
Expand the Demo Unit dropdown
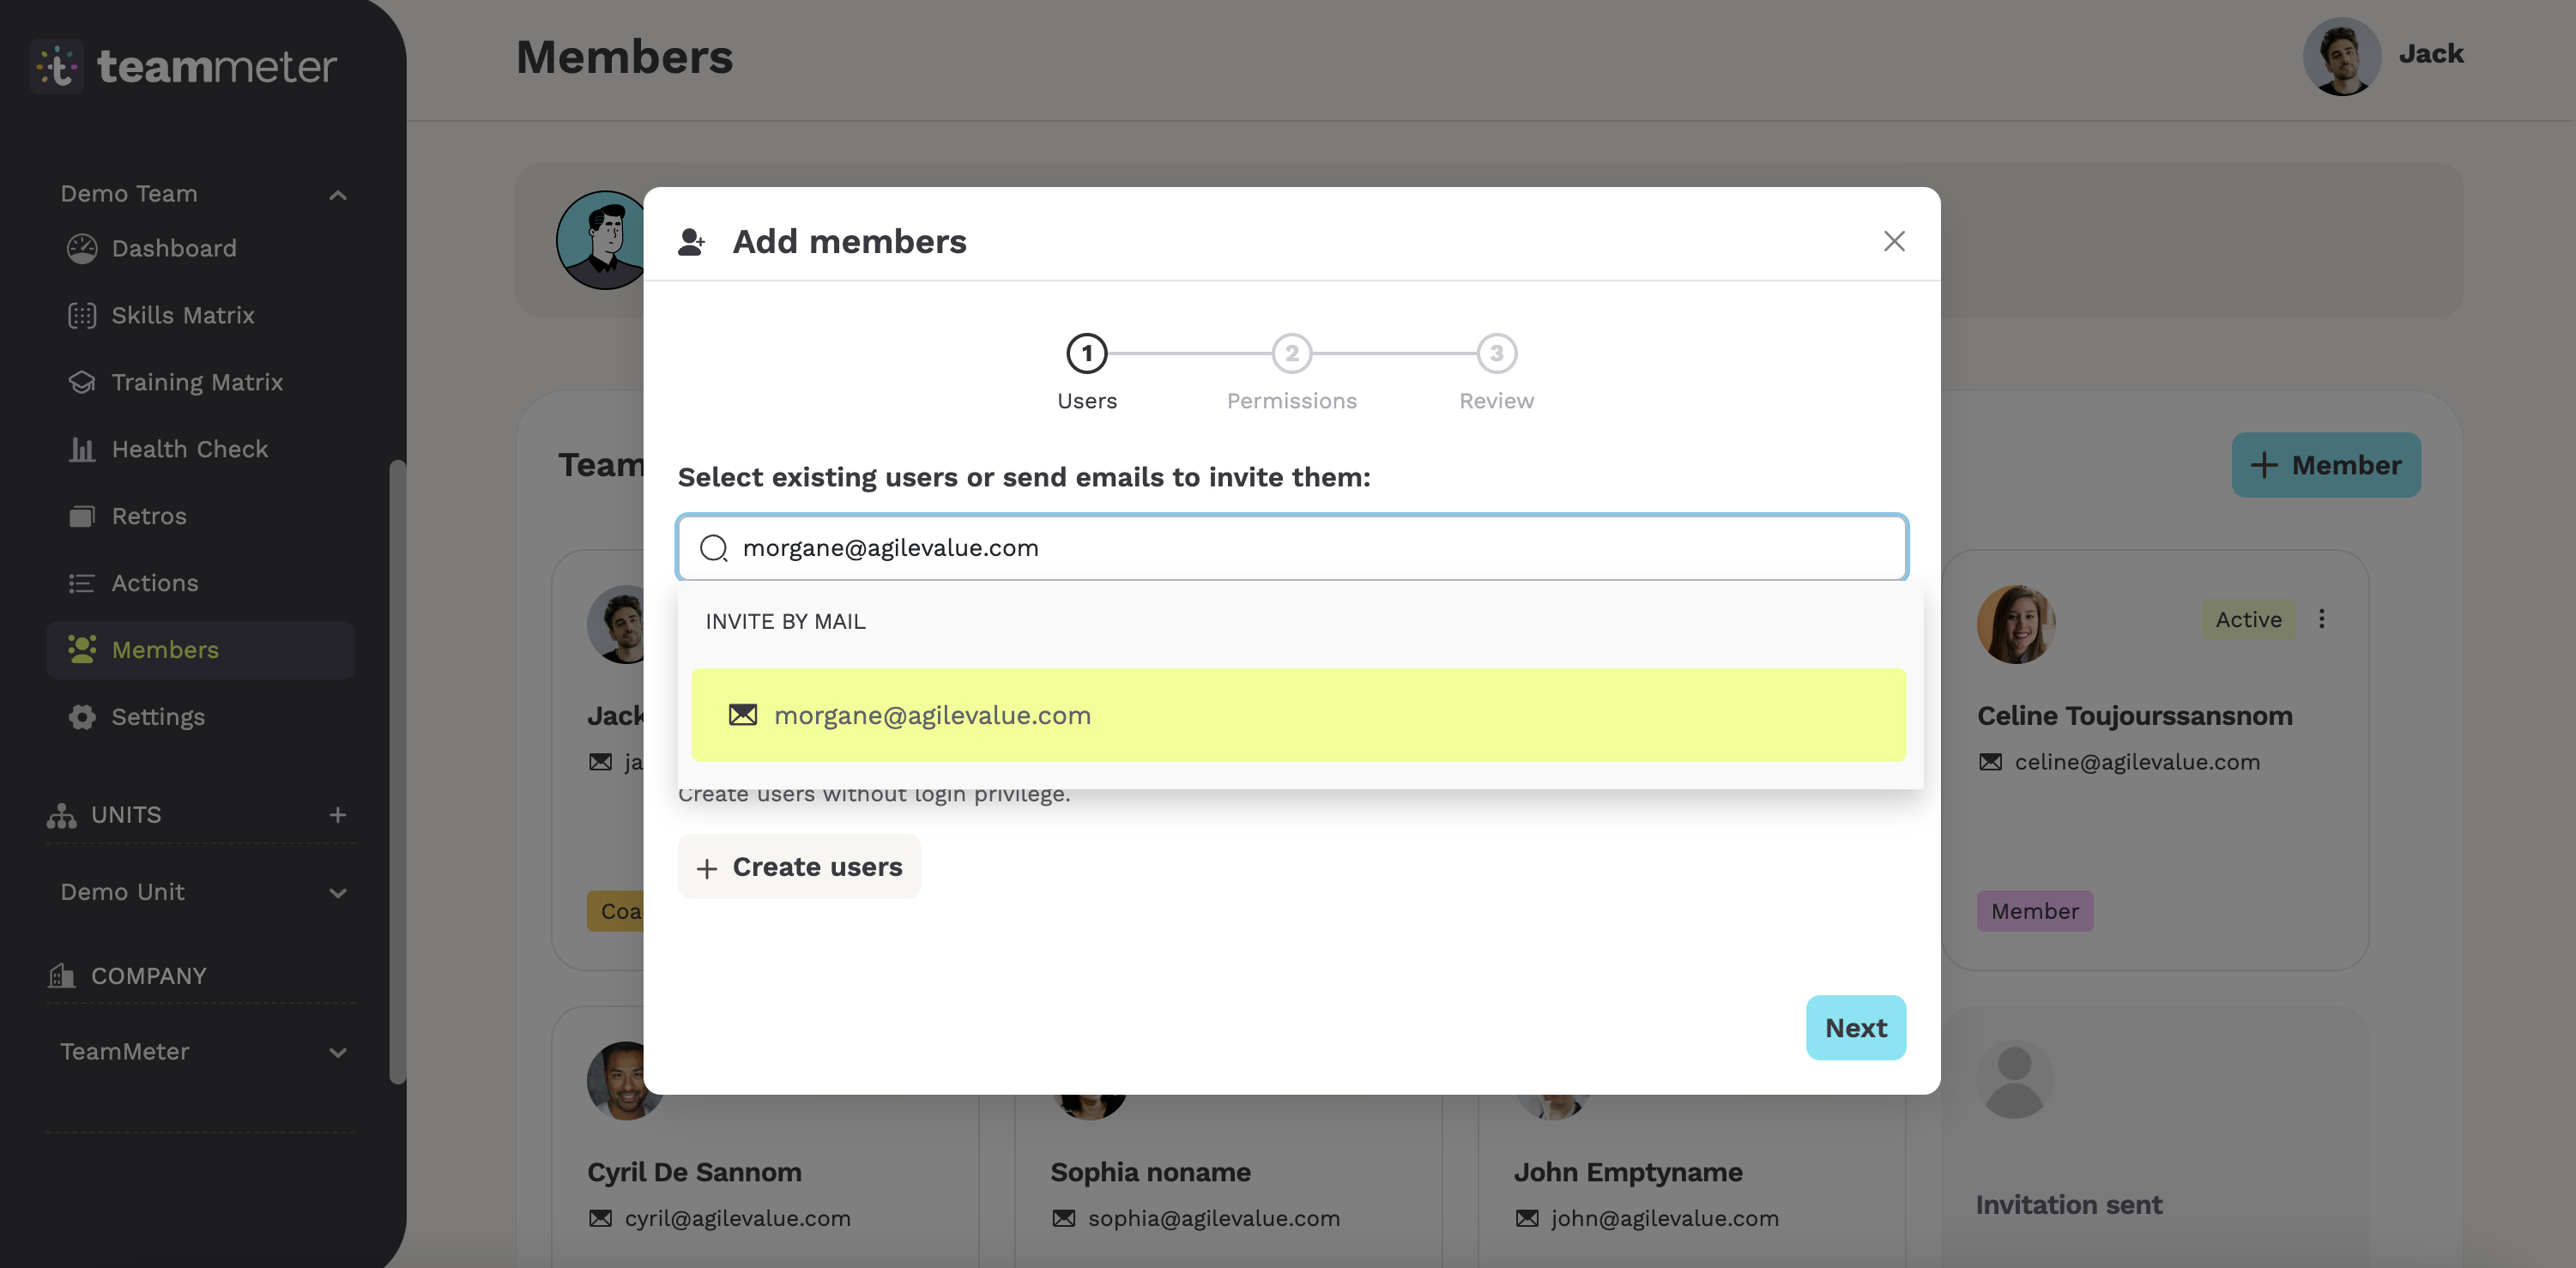coord(338,892)
